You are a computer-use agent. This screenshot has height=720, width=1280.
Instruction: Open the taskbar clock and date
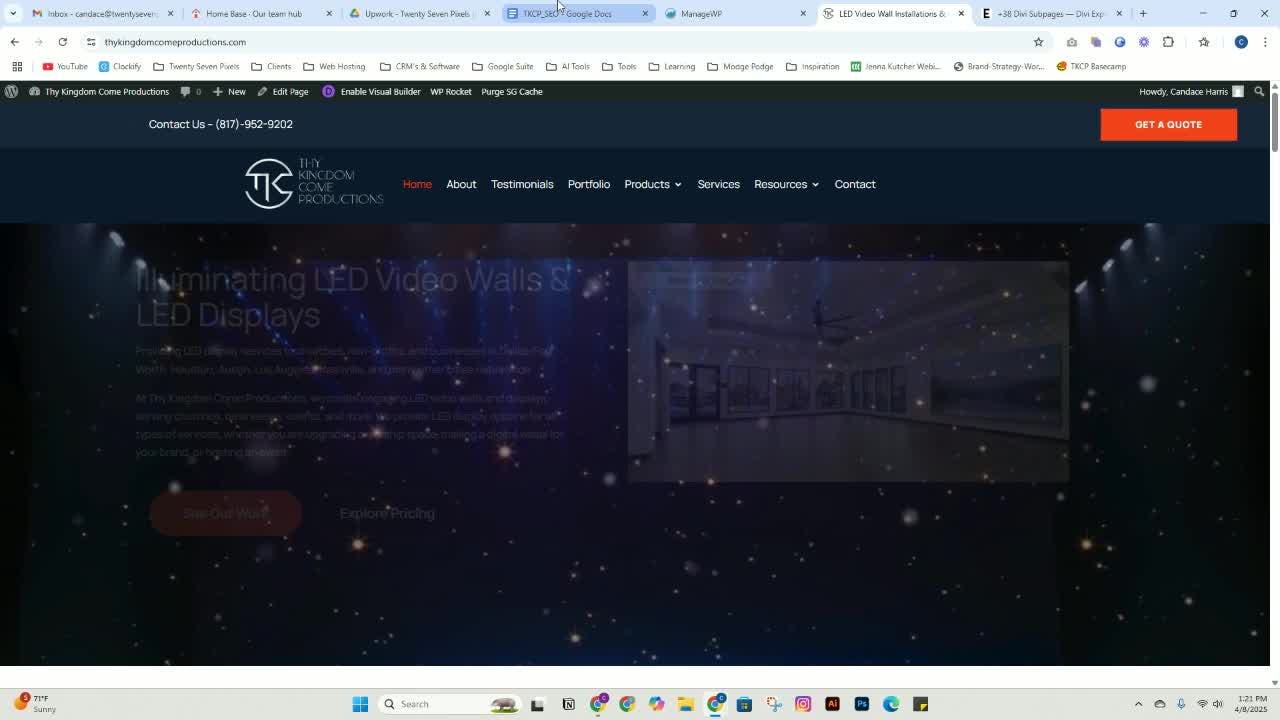(x=1252, y=704)
